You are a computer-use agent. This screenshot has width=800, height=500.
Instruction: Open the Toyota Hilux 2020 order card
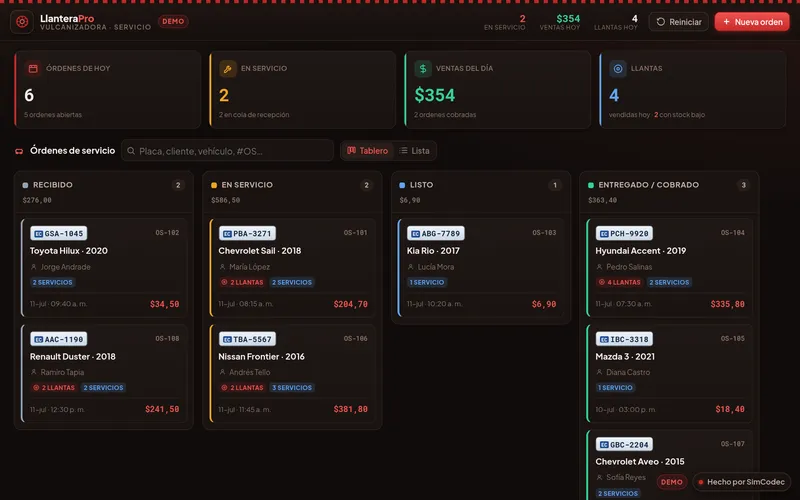click(104, 268)
